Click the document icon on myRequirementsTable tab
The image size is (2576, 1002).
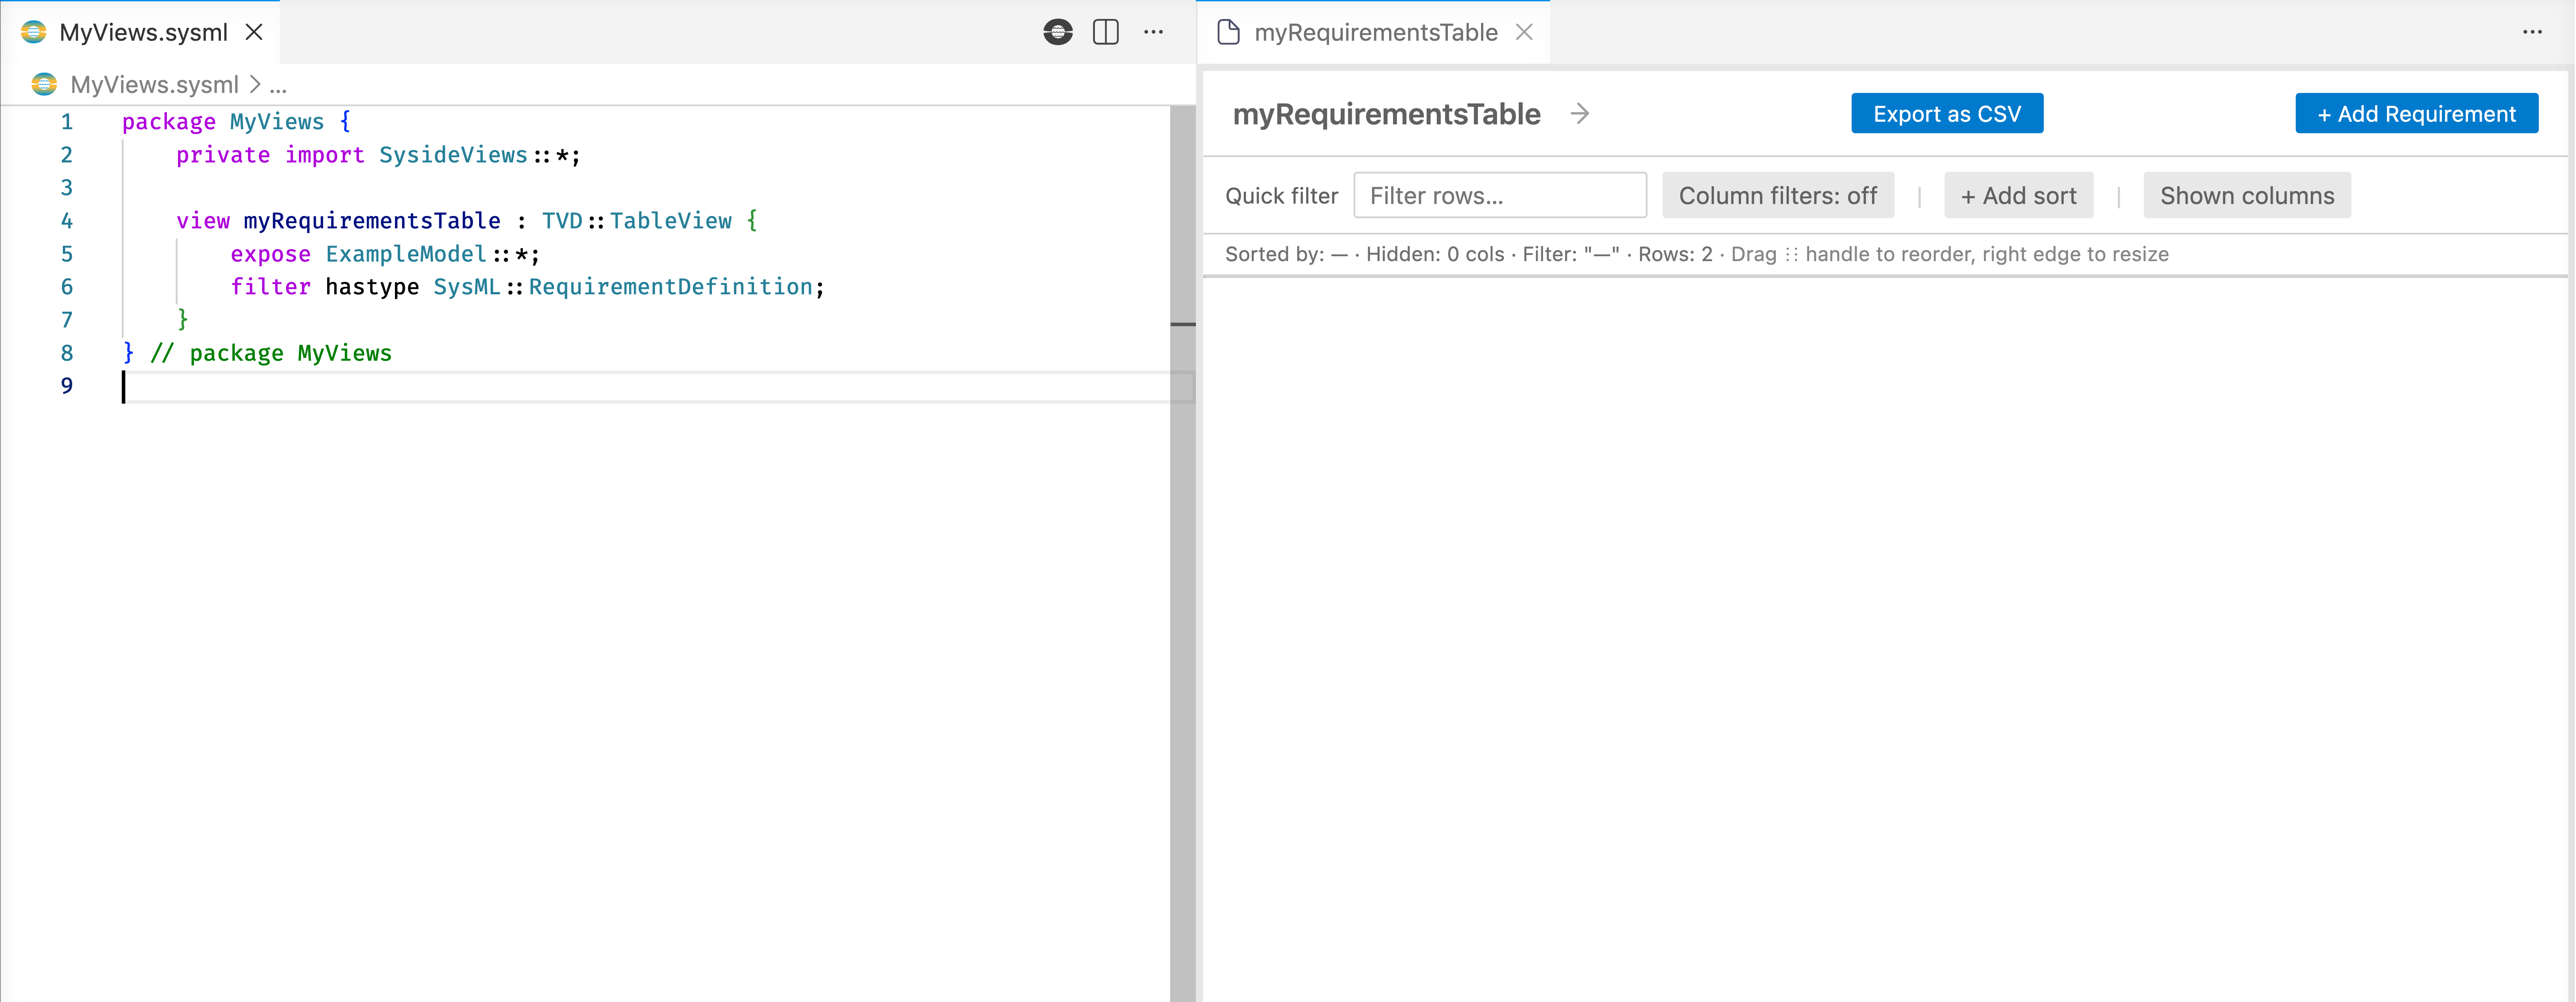point(1228,32)
